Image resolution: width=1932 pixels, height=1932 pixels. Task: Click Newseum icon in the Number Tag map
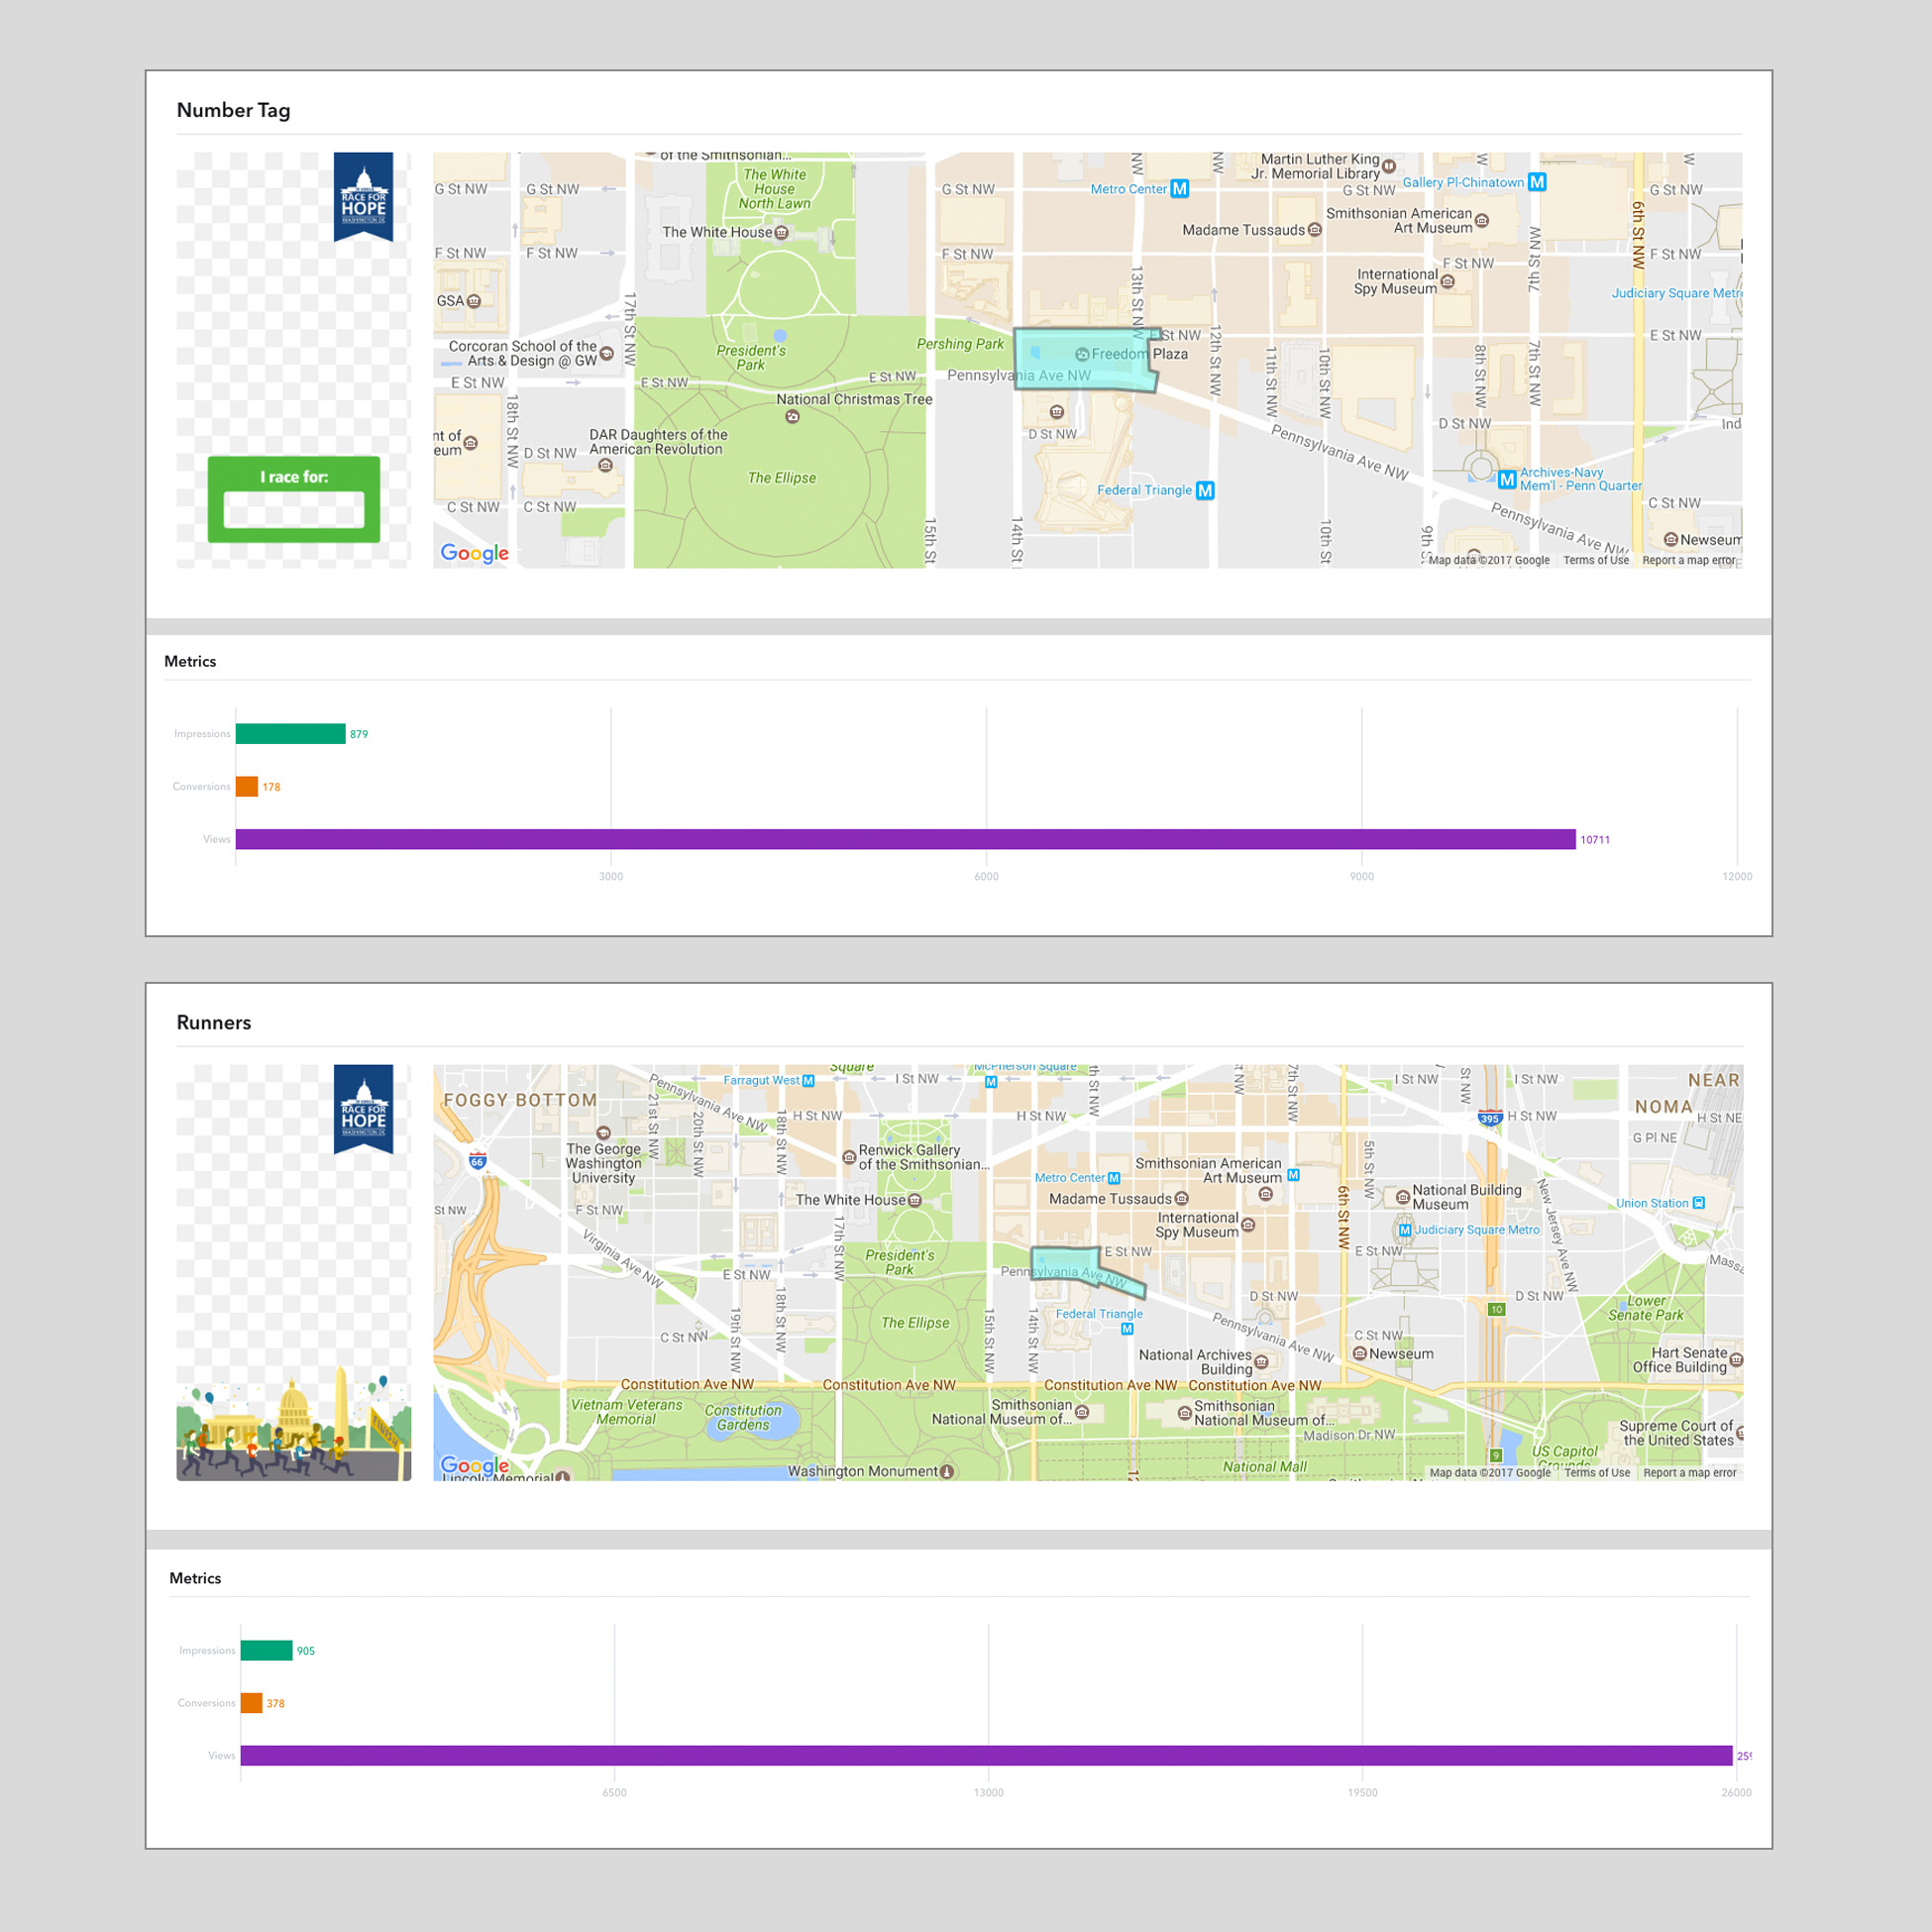[x=1670, y=540]
